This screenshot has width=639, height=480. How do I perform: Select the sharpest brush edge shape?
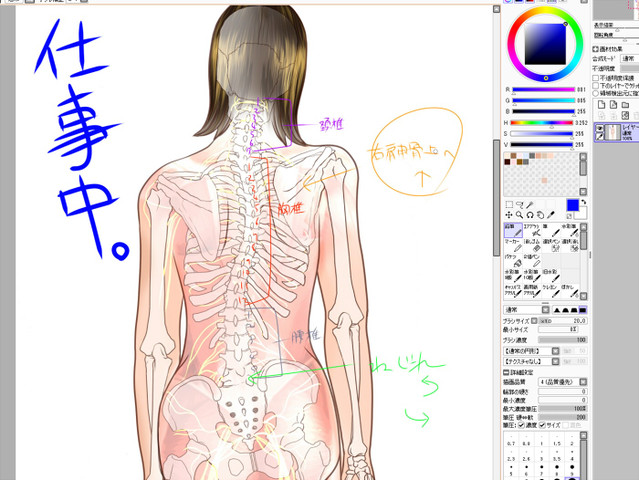coord(583,310)
